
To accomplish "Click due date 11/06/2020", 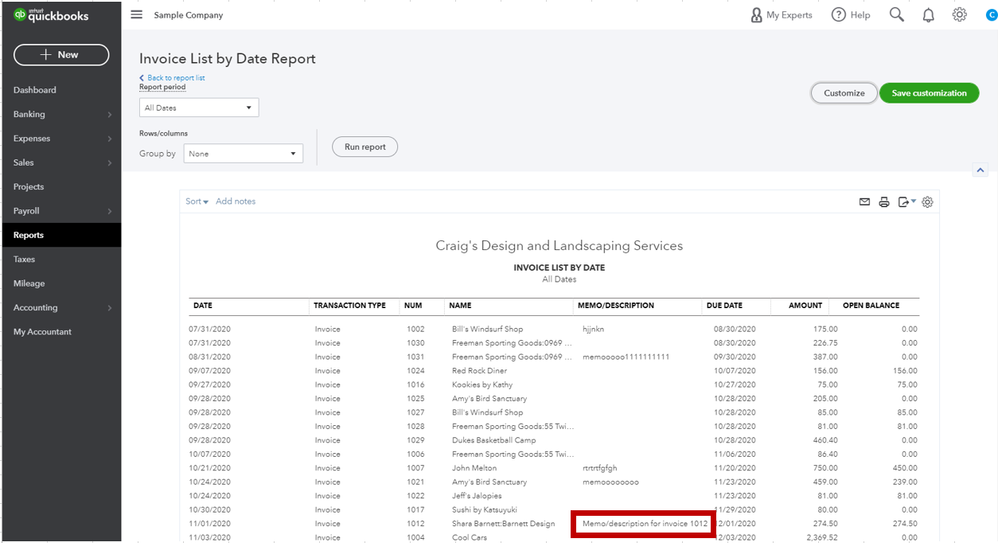I will pos(734,454).
